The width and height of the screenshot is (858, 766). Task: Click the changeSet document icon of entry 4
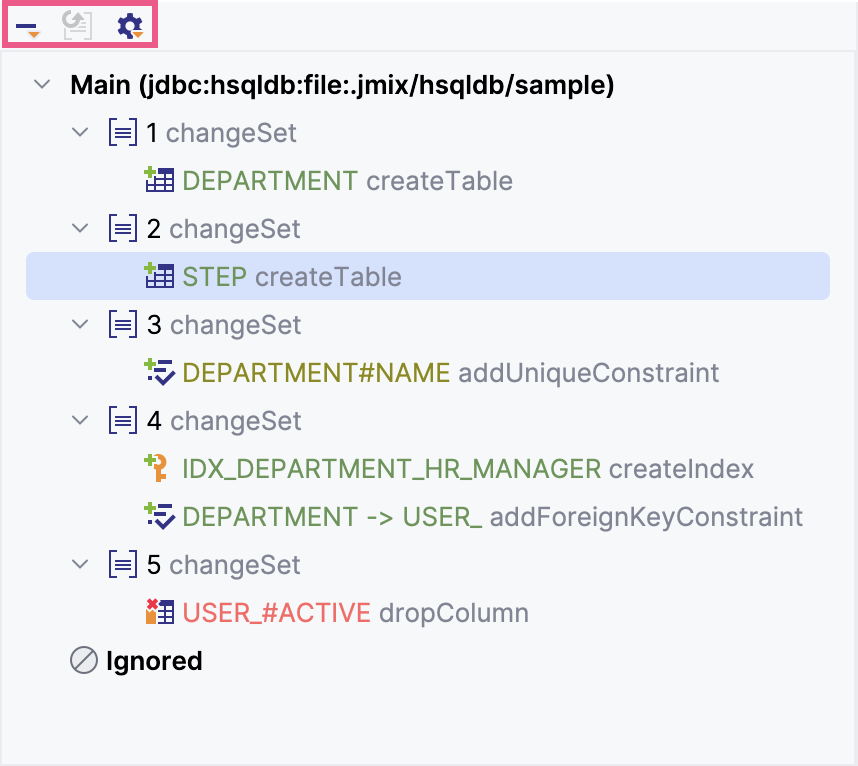coord(121,420)
